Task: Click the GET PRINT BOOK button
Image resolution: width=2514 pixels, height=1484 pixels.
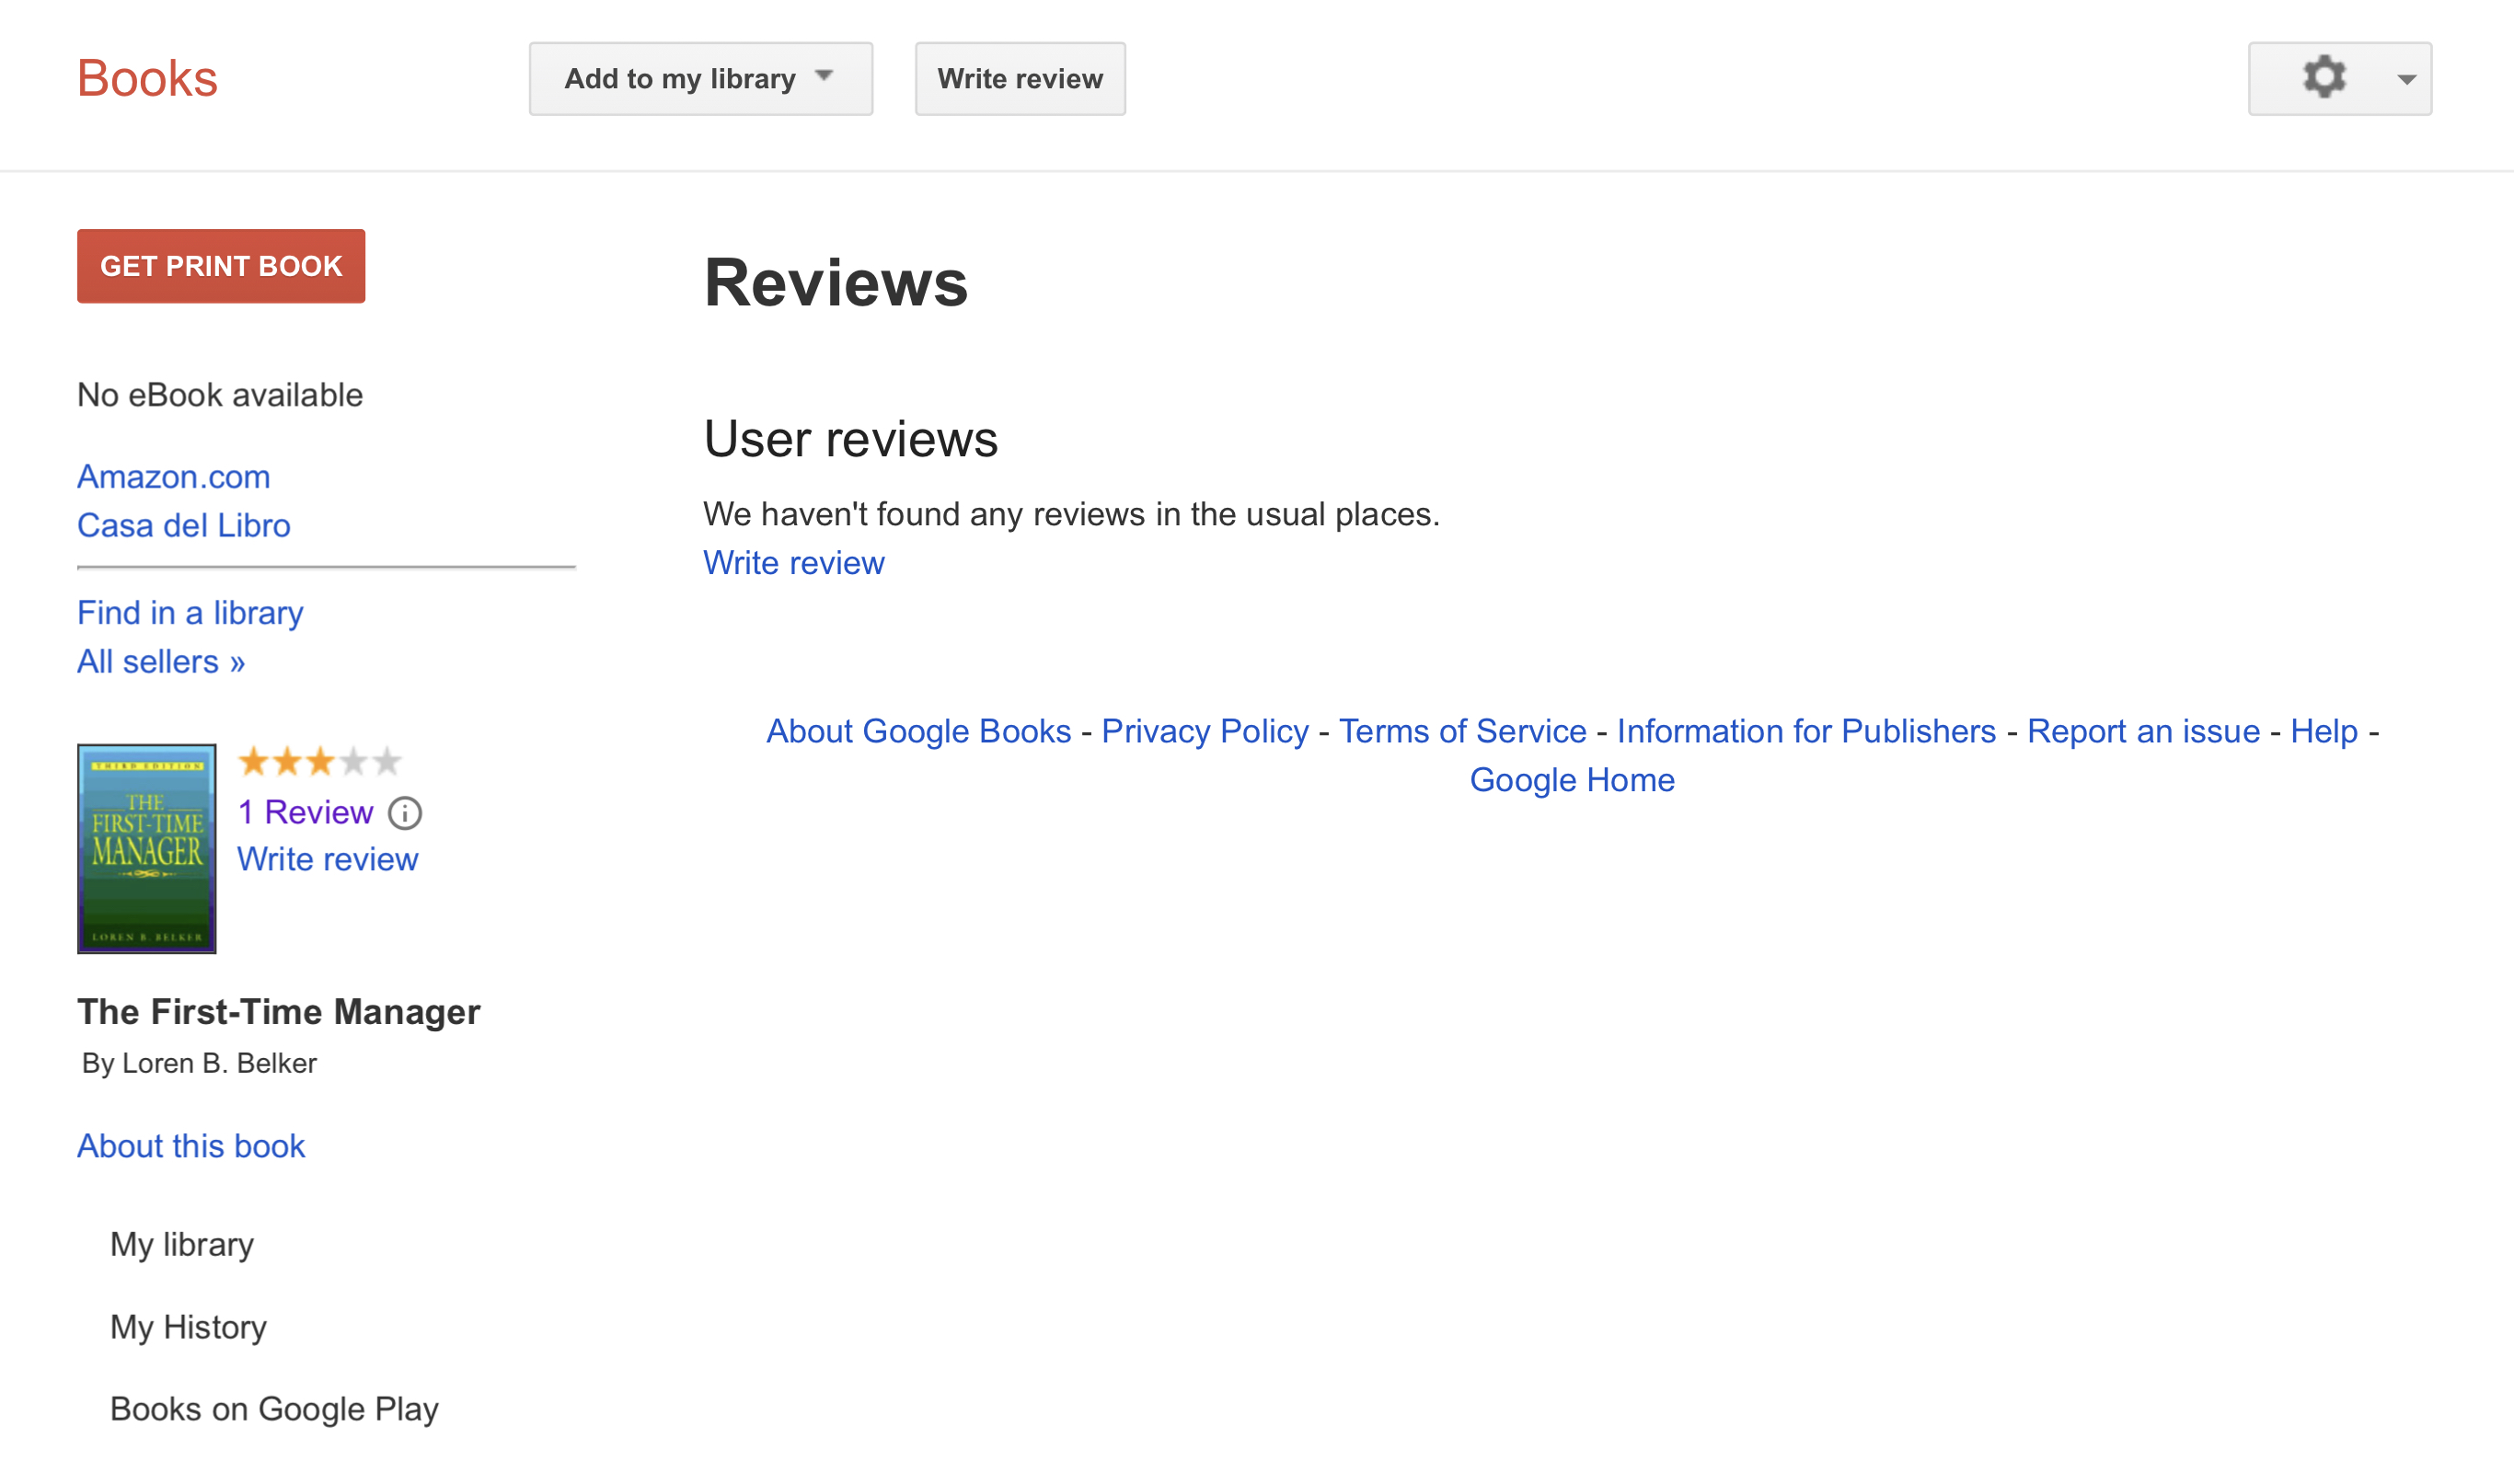Action: coord(221,266)
